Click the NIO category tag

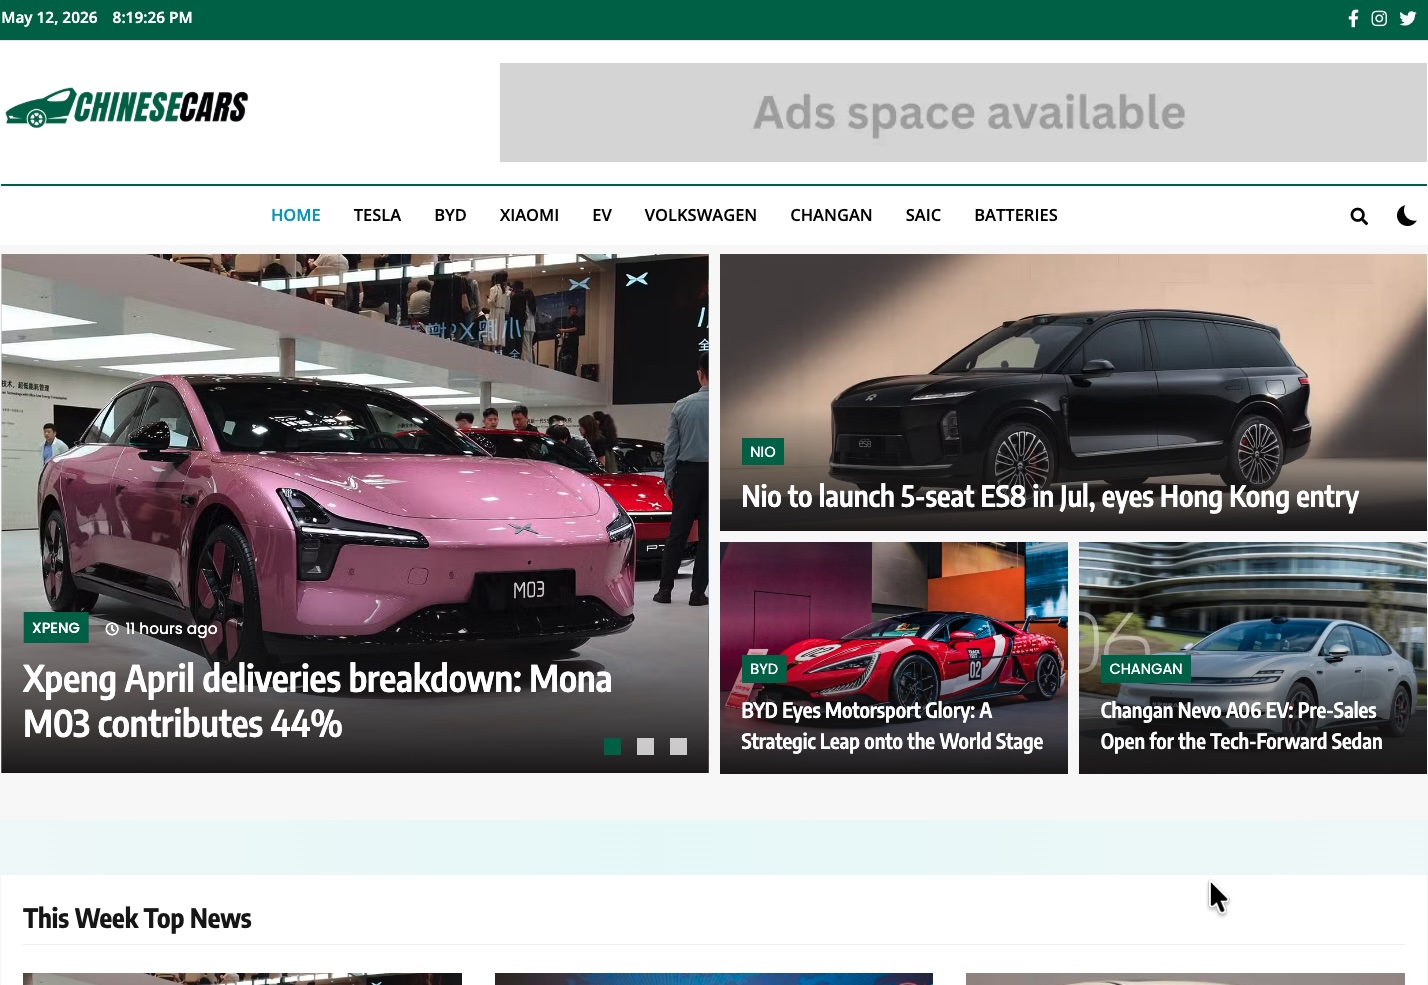(763, 452)
